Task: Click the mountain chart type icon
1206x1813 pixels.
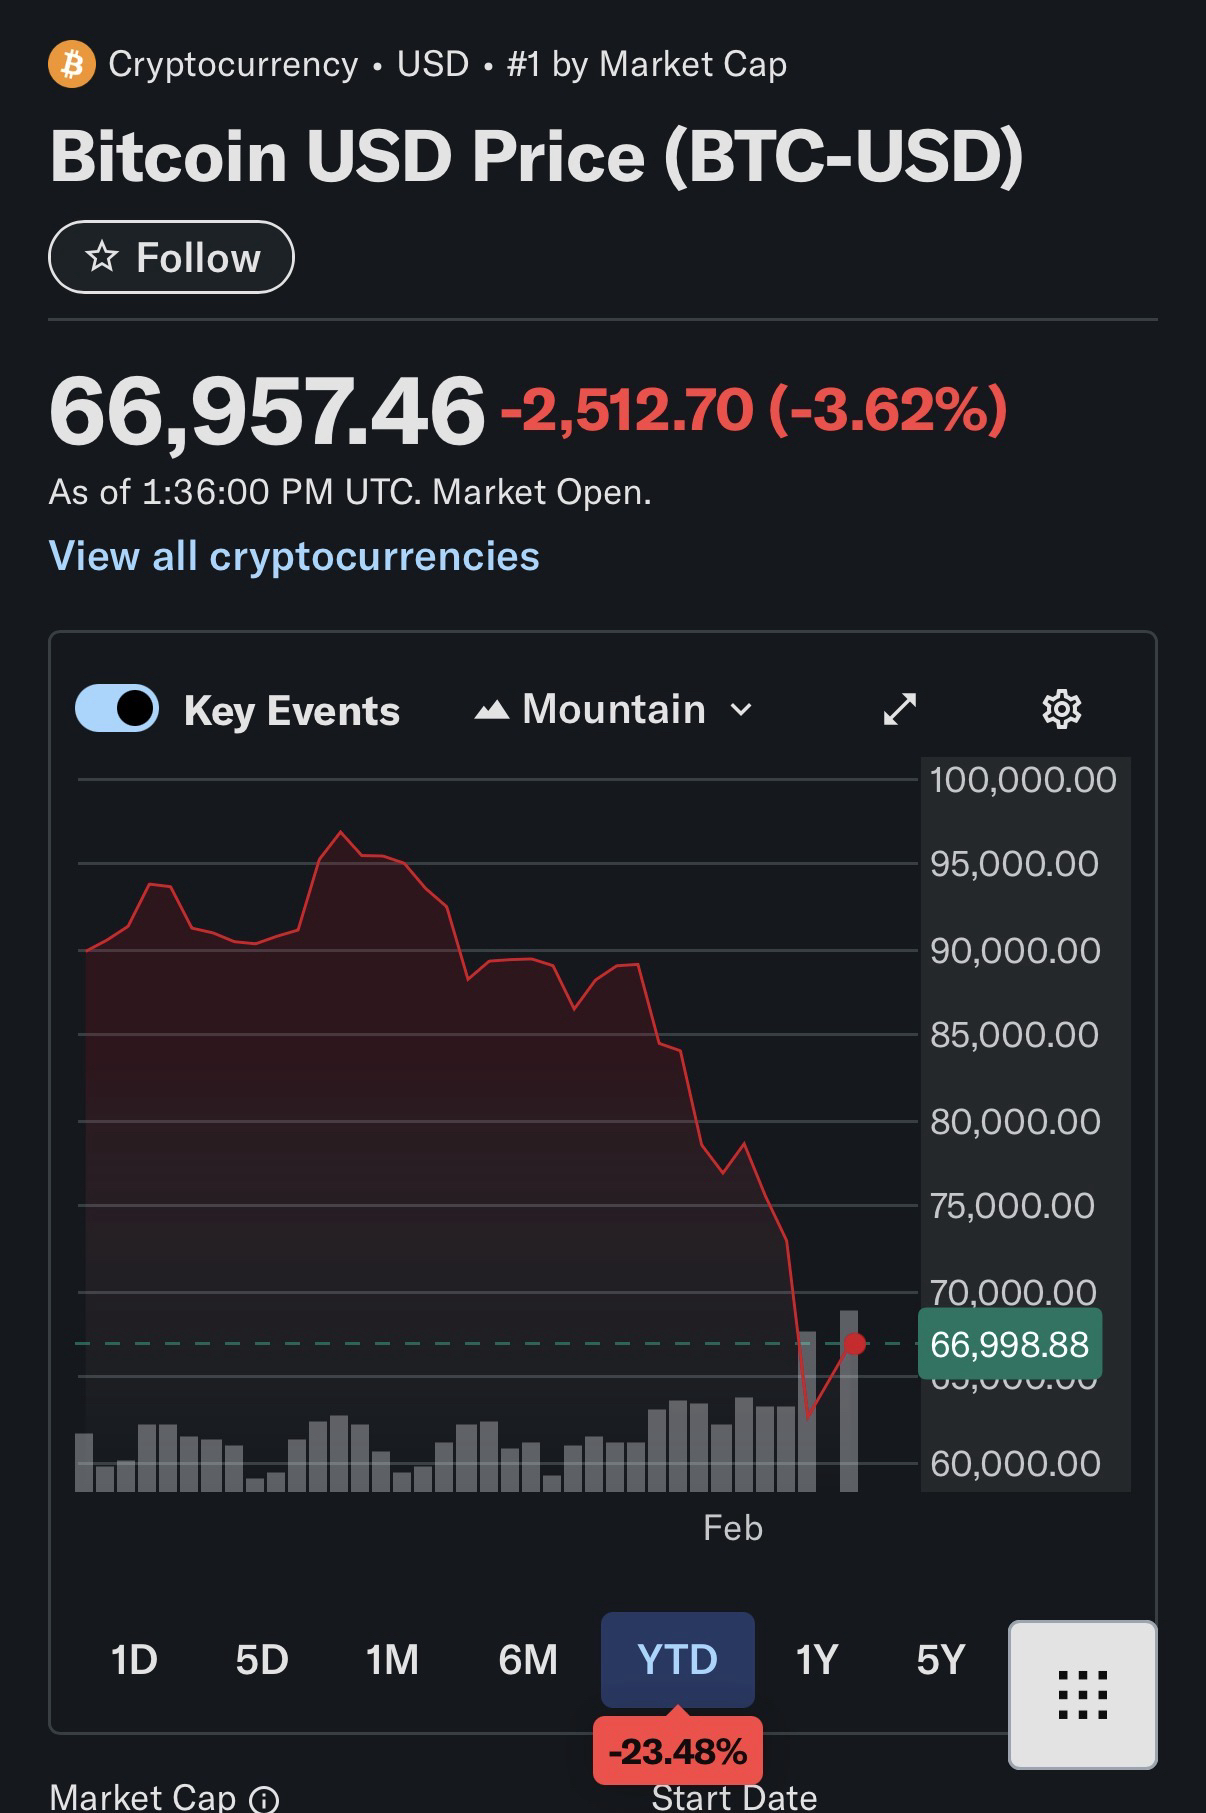Action: 491,711
